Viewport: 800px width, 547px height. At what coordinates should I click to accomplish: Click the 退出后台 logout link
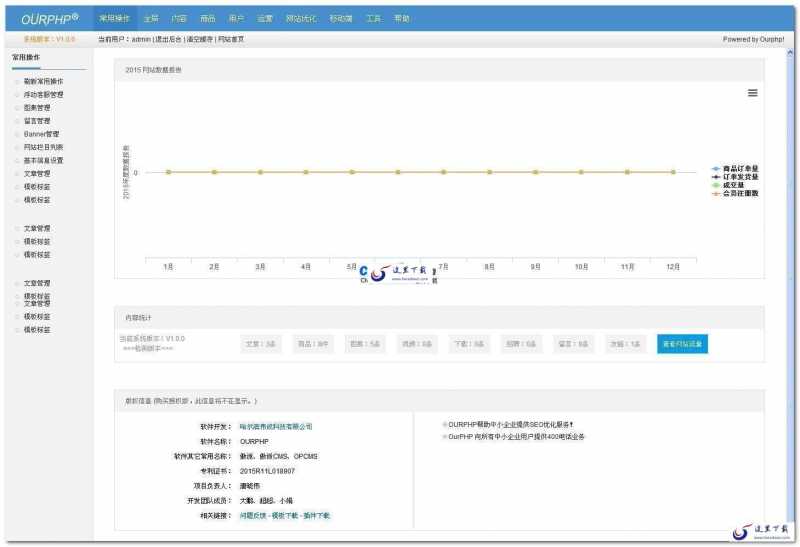click(x=169, y=39)
